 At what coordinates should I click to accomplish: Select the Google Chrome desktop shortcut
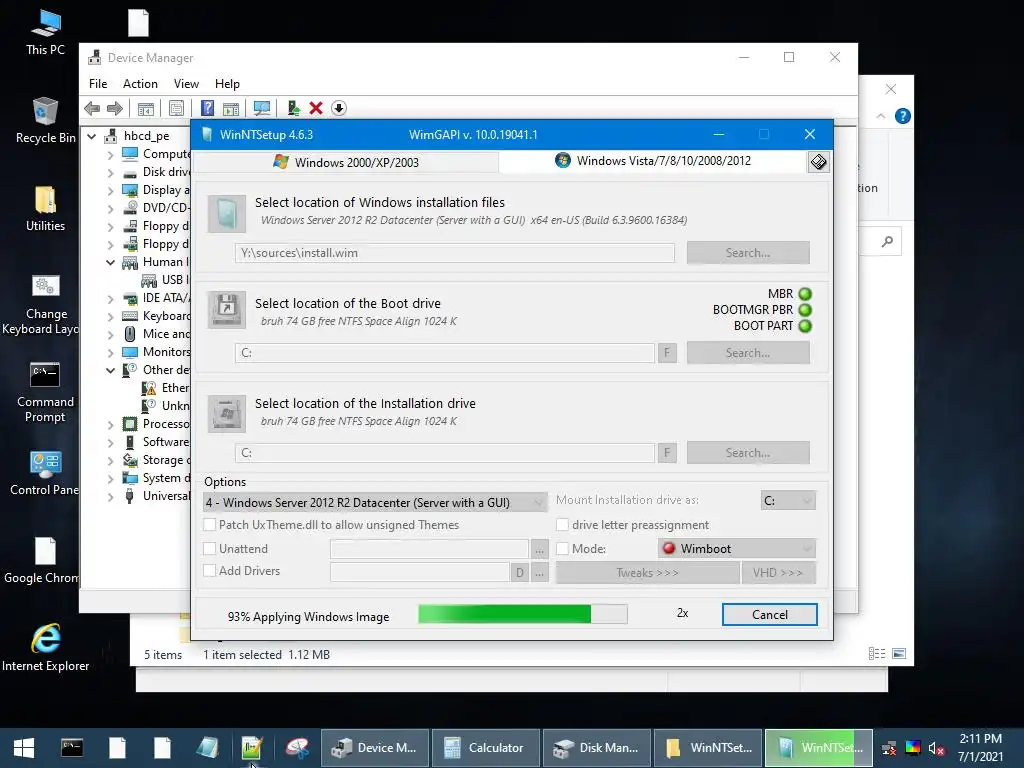[x=43, y=560]
